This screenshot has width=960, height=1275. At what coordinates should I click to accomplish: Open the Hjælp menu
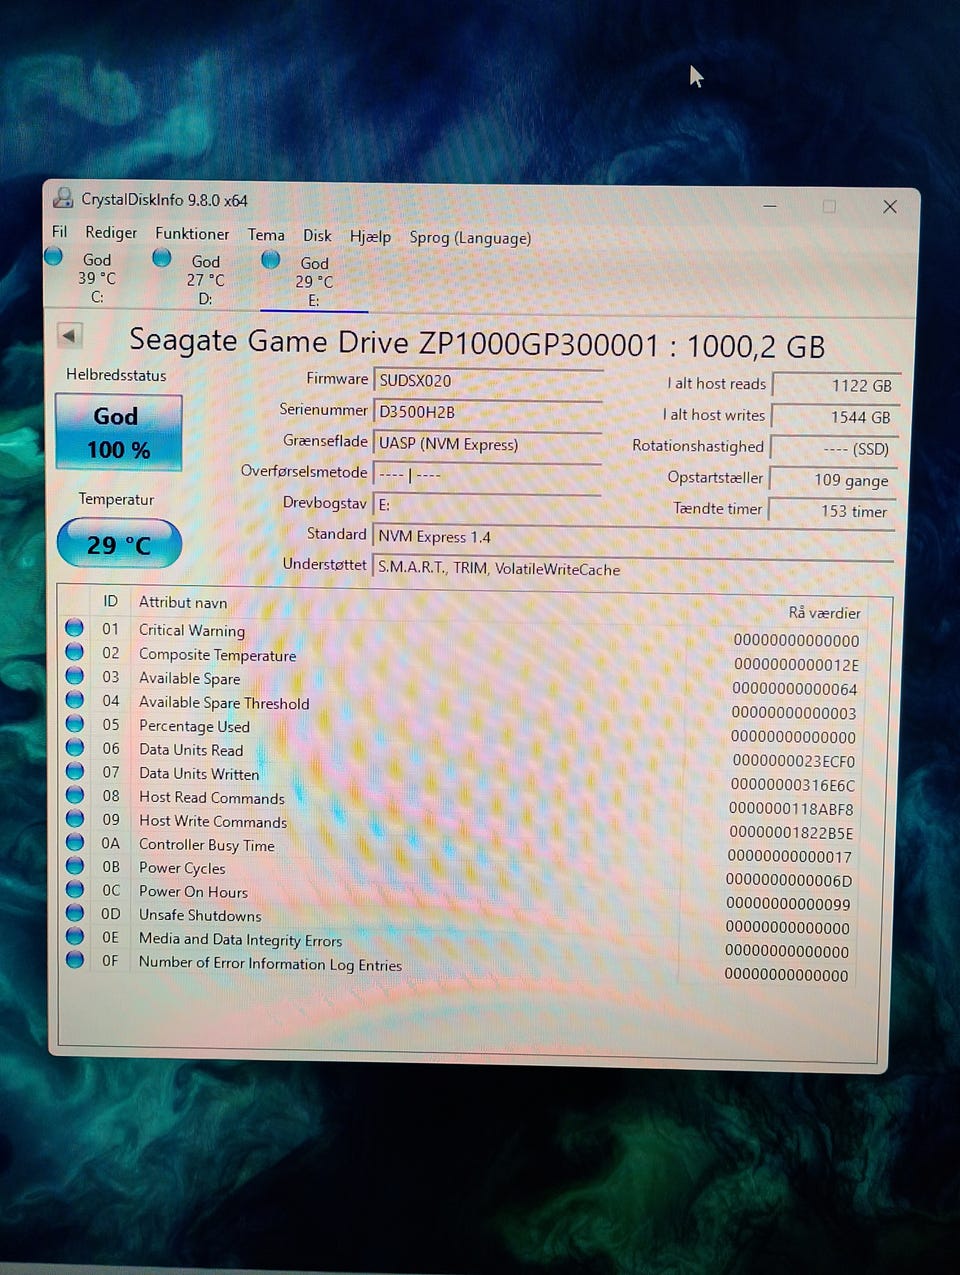(370, 236)
